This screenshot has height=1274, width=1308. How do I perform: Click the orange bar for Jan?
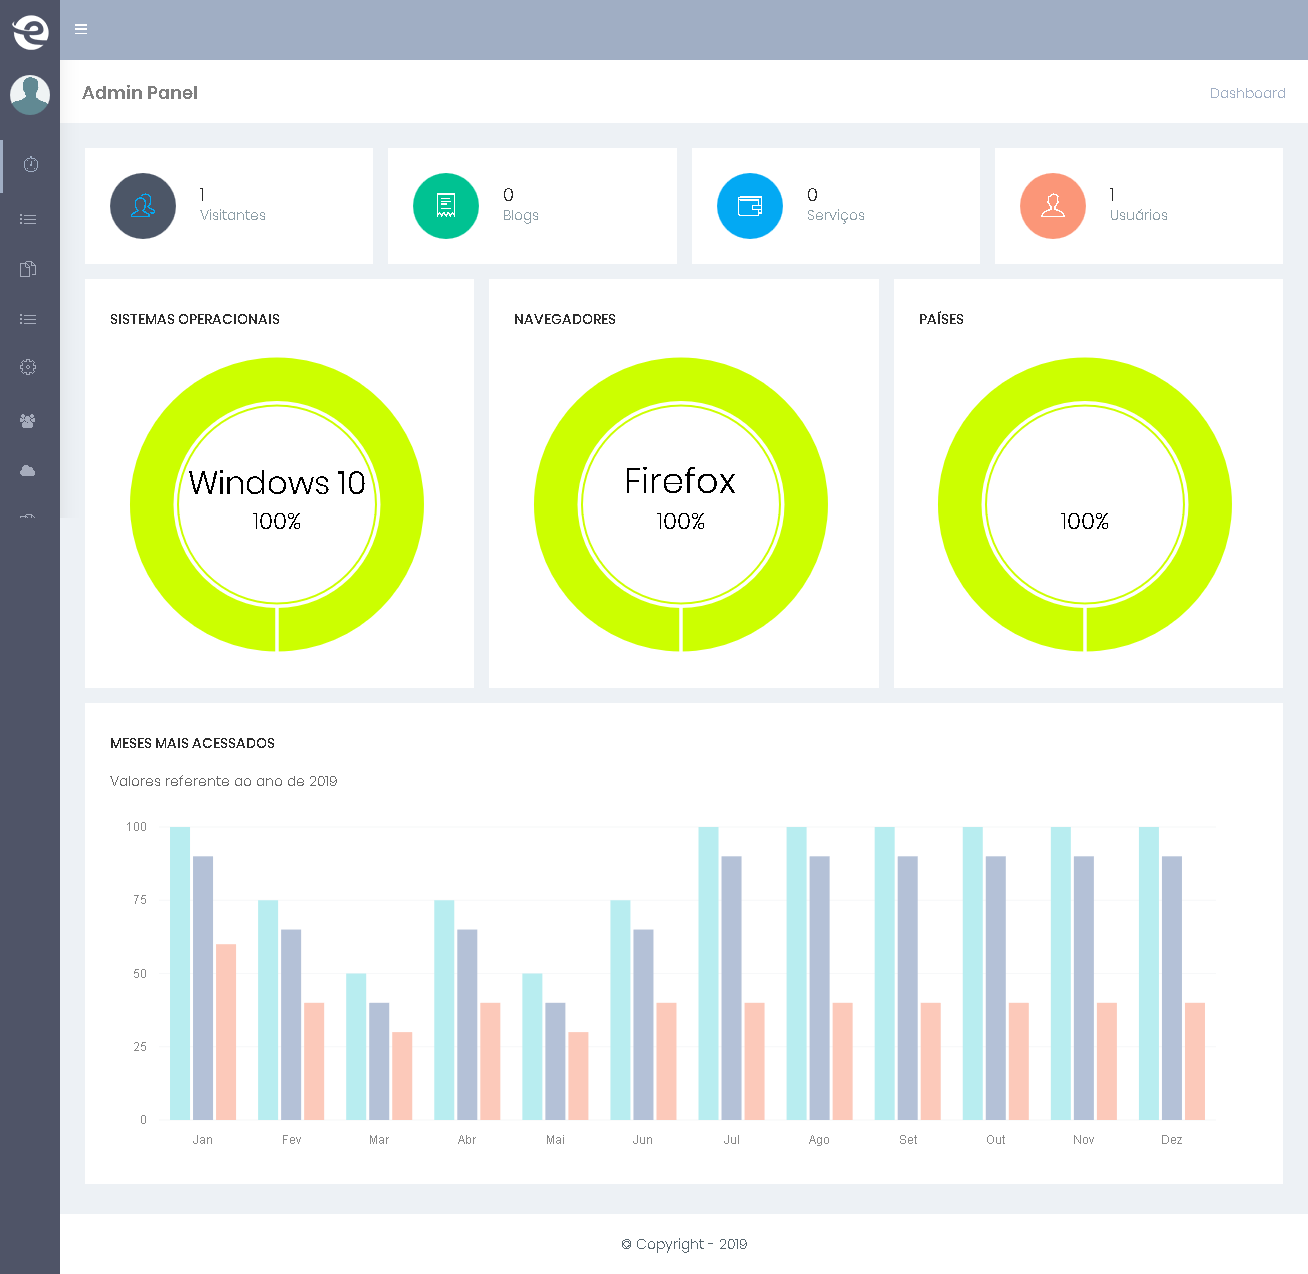226,1032
